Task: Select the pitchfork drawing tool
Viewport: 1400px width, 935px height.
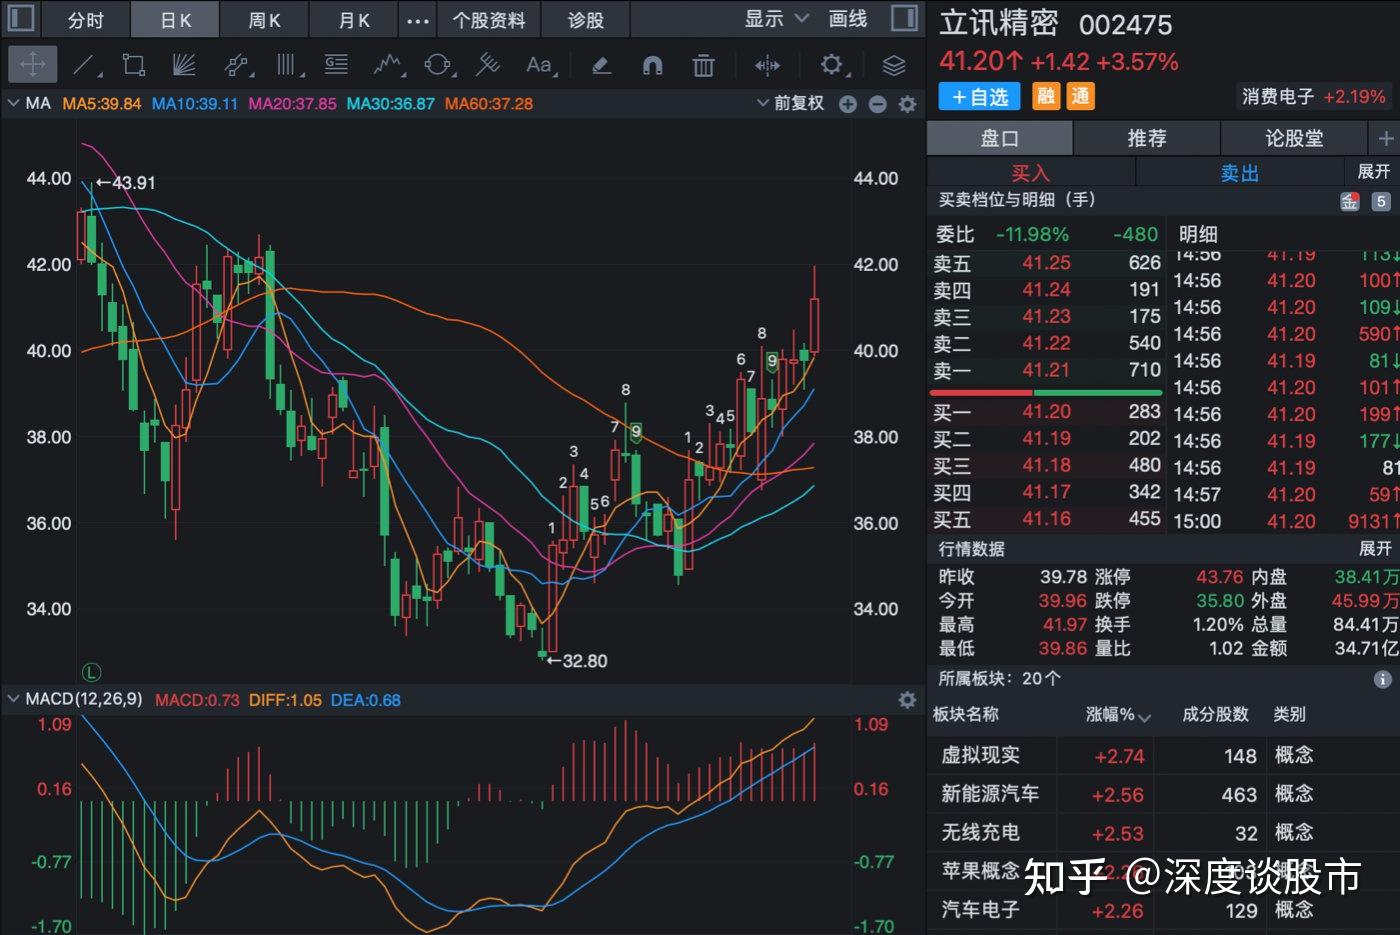Action: (x=488, y=66)
